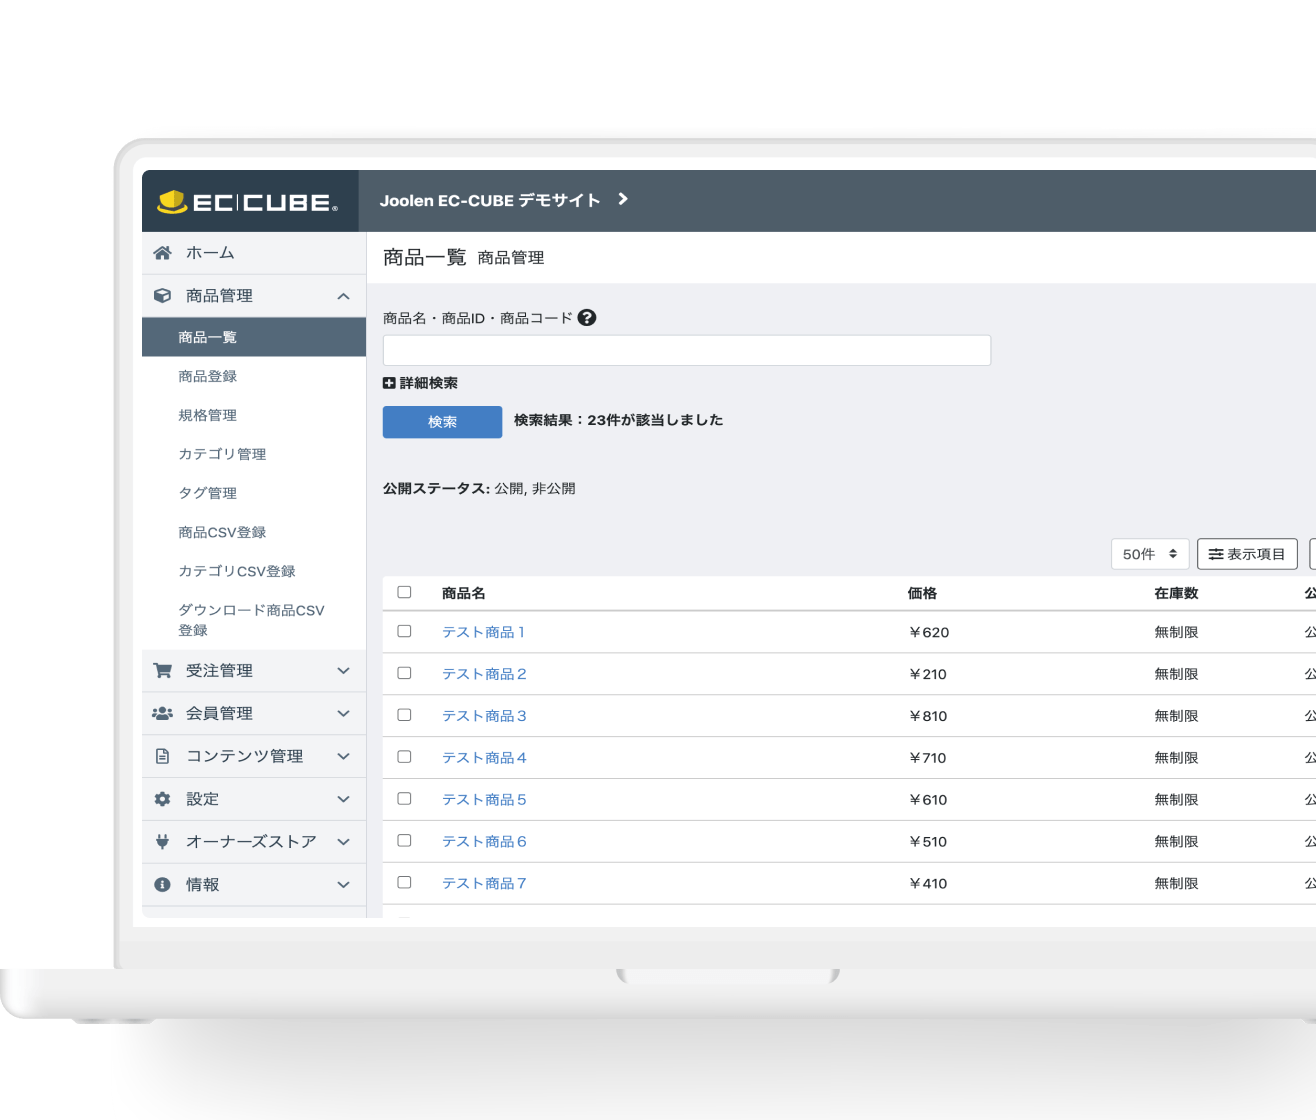Check the box for テスト商品 5
Screen dimensions: 1316x1120
(404, 799)
